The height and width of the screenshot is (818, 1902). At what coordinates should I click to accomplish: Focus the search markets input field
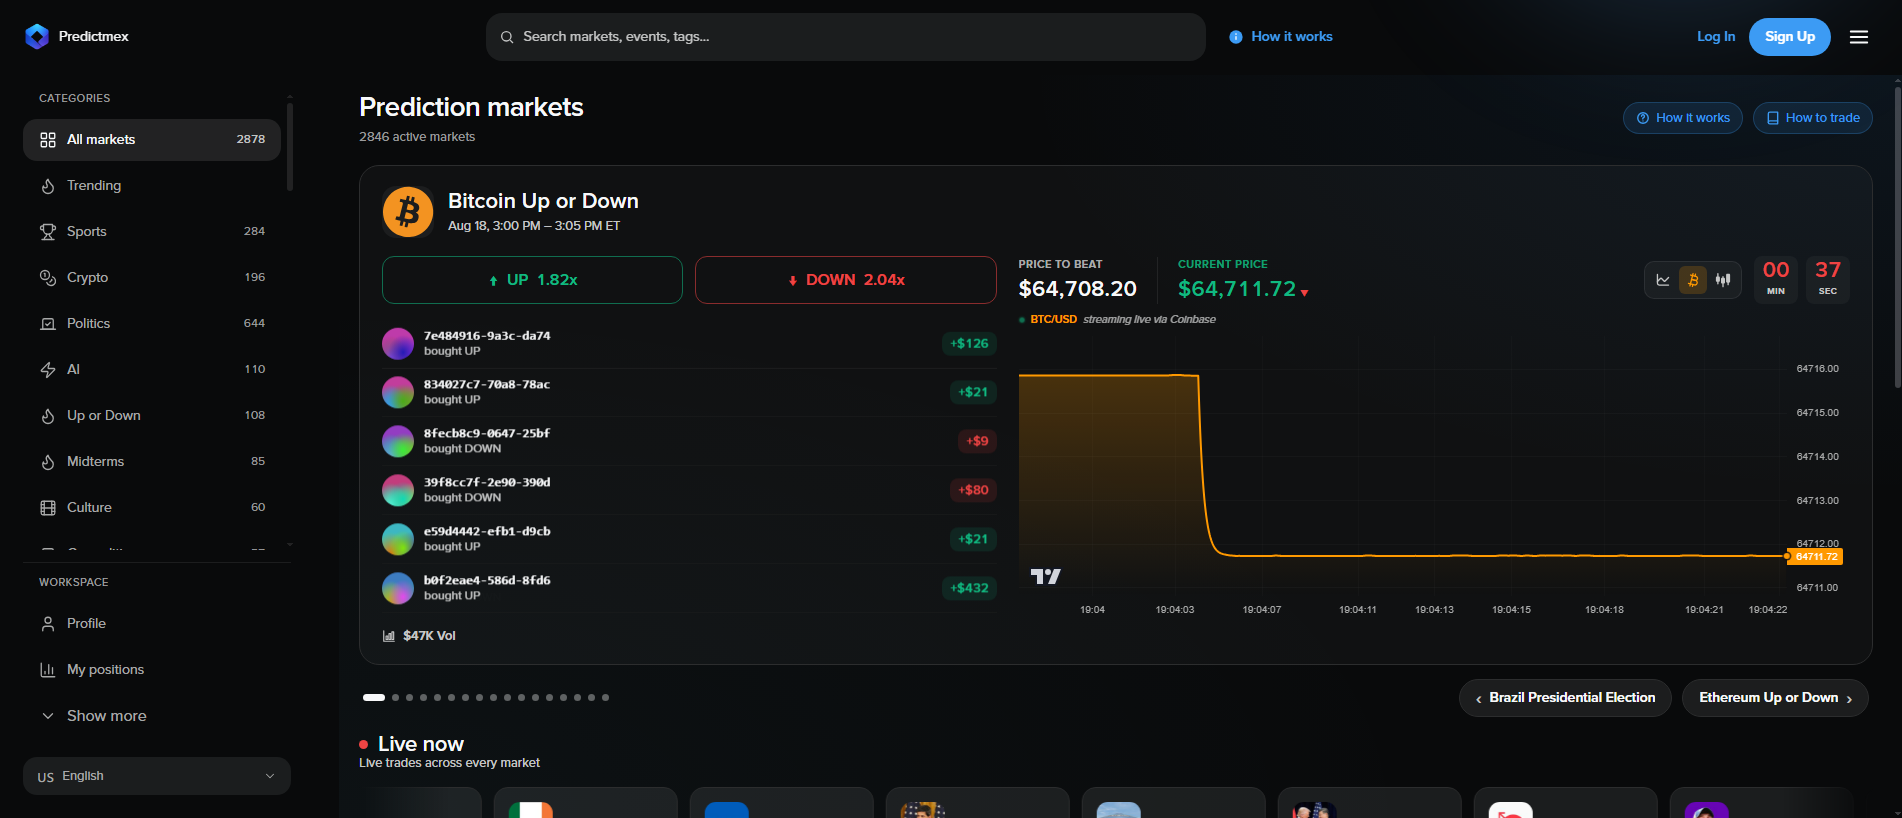click(846, 37)
